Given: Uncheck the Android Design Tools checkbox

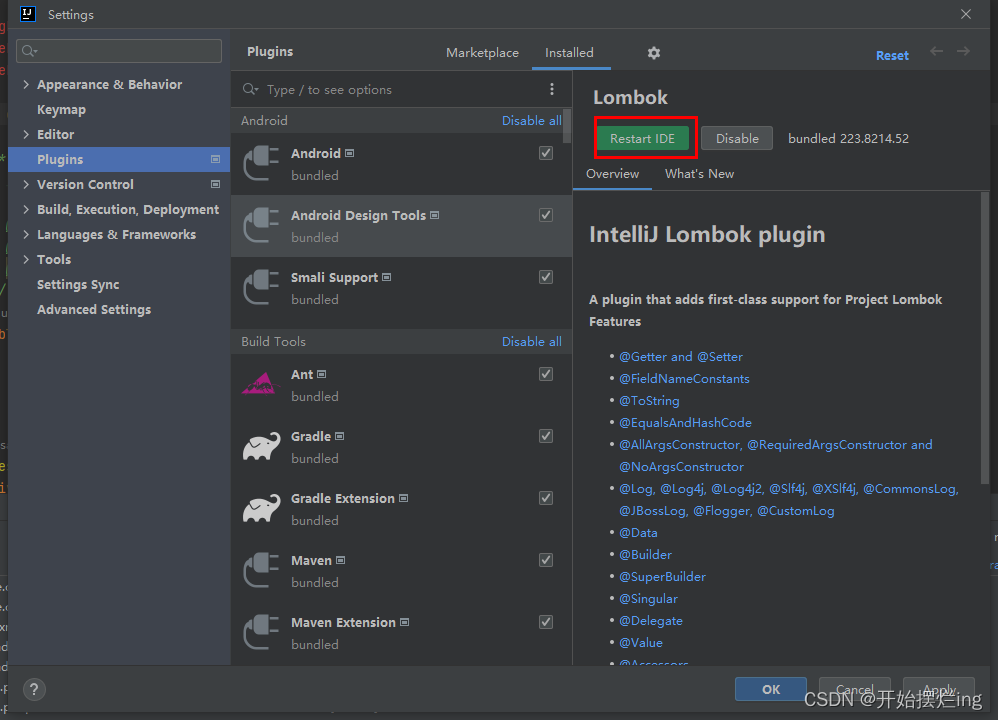Looking at the screenshot, I should click(546, 214).
